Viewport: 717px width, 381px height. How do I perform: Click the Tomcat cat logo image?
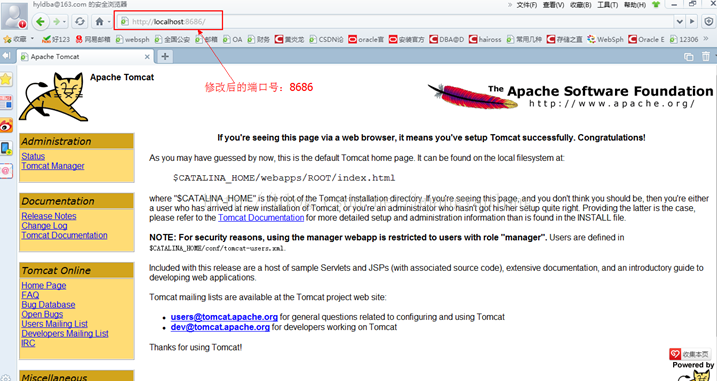tap(53, 97)
